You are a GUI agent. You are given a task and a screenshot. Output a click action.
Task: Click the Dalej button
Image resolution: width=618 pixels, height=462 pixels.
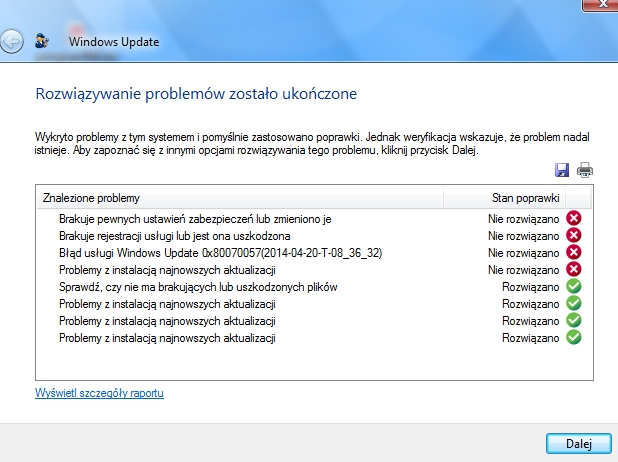579,444
